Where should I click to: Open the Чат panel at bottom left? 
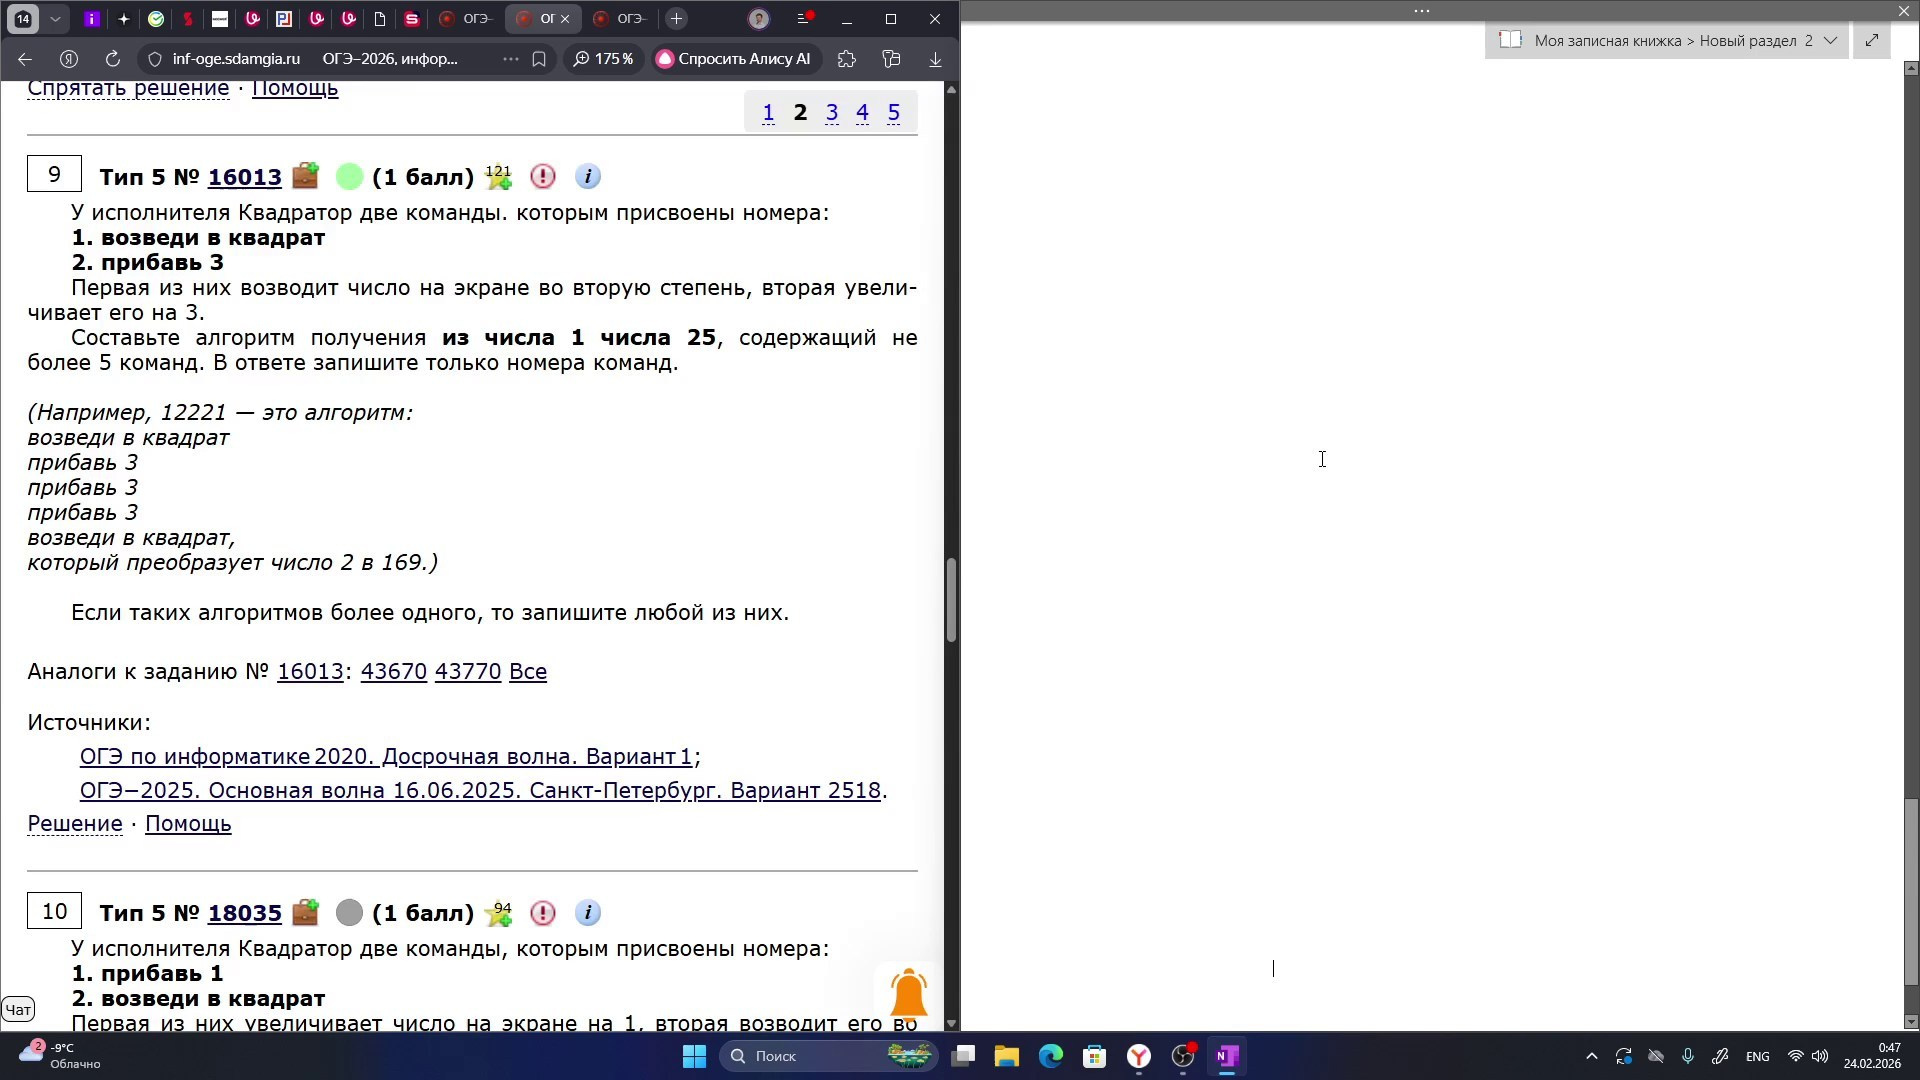point(18,1009)
